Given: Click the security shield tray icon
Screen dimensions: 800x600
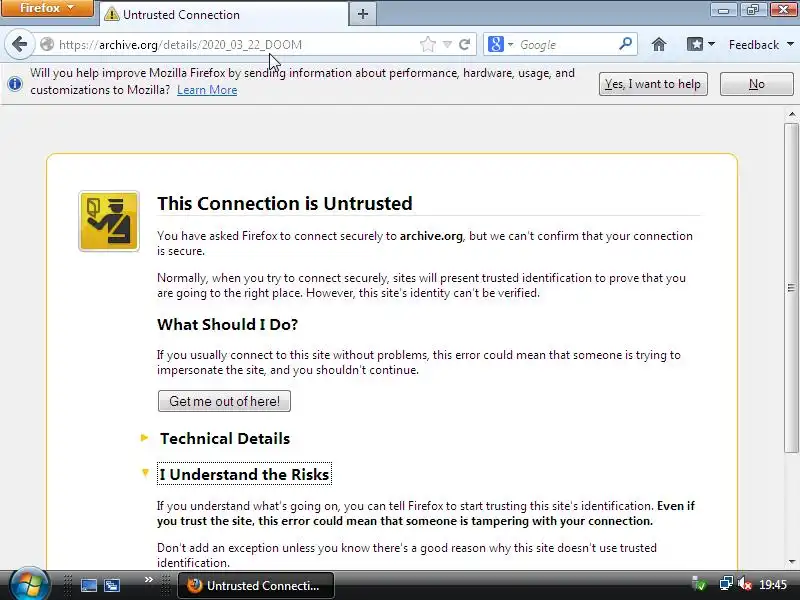Looking at the screenshot, I should tap(699, 583).
